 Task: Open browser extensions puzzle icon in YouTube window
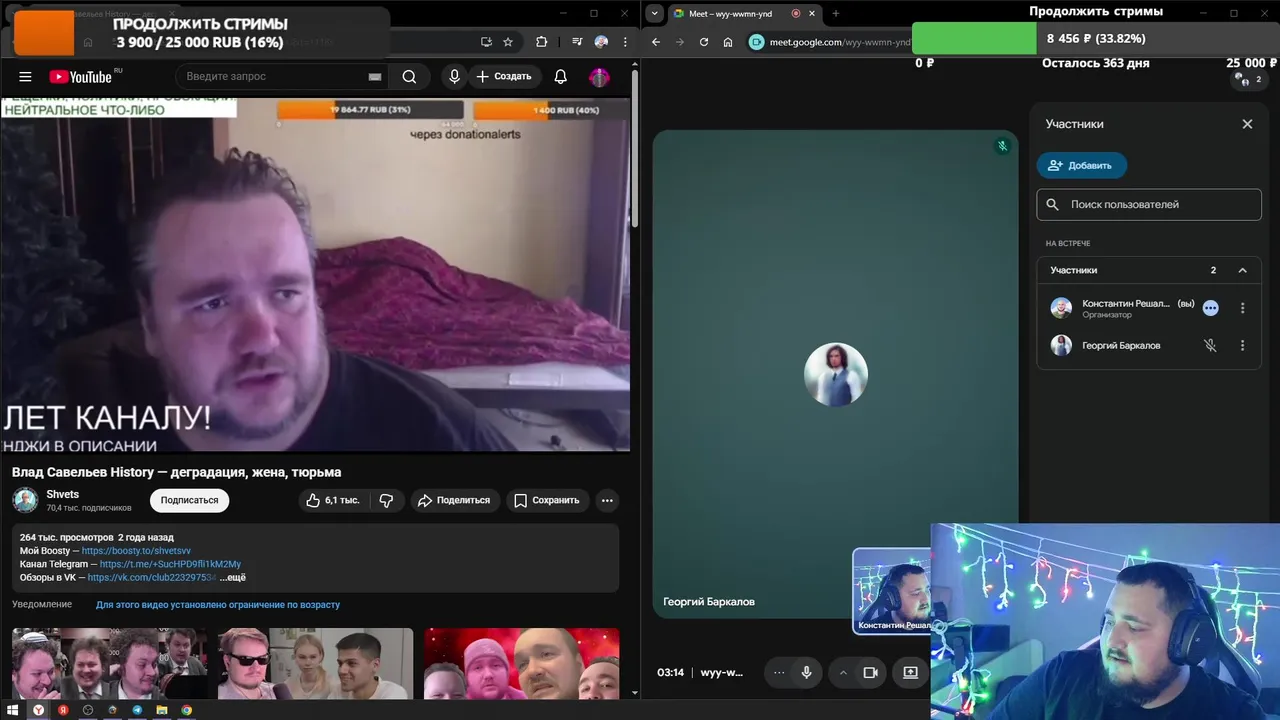pos(541,42)
